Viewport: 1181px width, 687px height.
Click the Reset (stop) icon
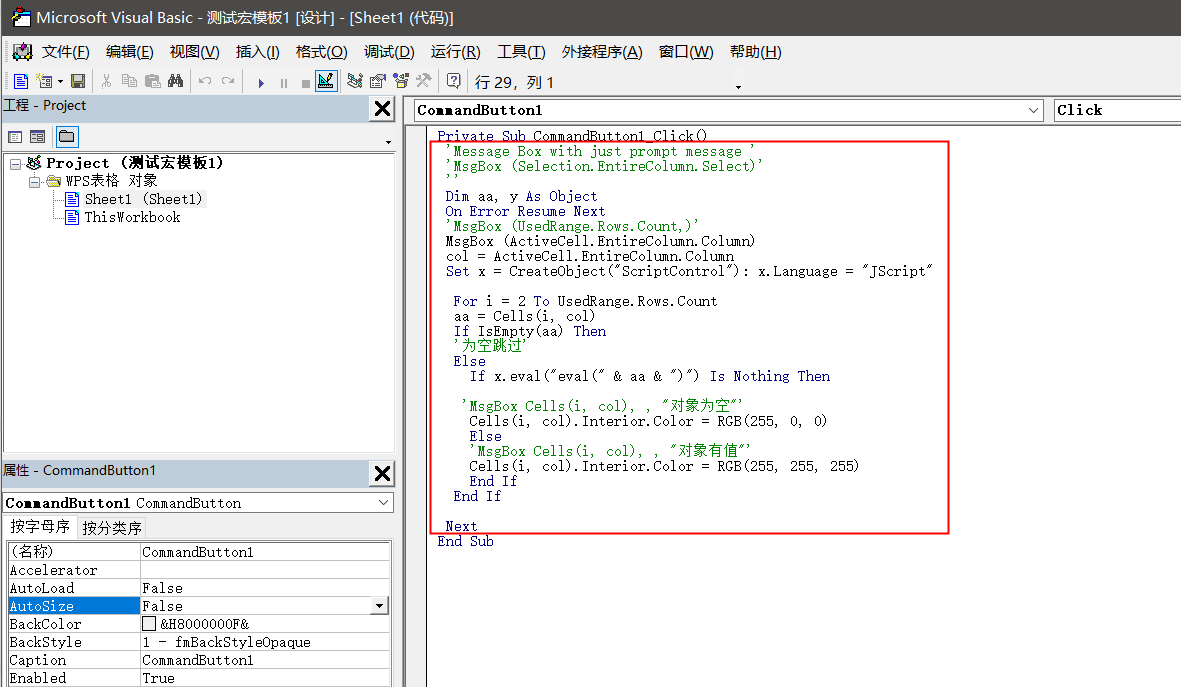click(x=305, y=81)
